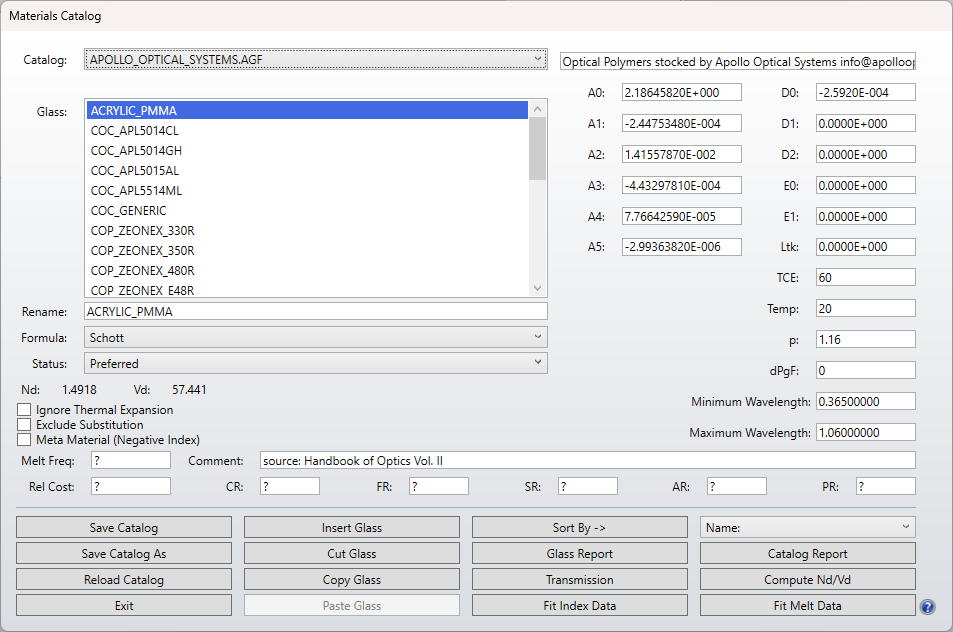Viewport: 953px width, 632px height.
Task: Open the Catalog dropdown showing APOLLO_OPTICAL_SYSTEMS.AGF
Action: pyautogui.click(x=313, y=60)
